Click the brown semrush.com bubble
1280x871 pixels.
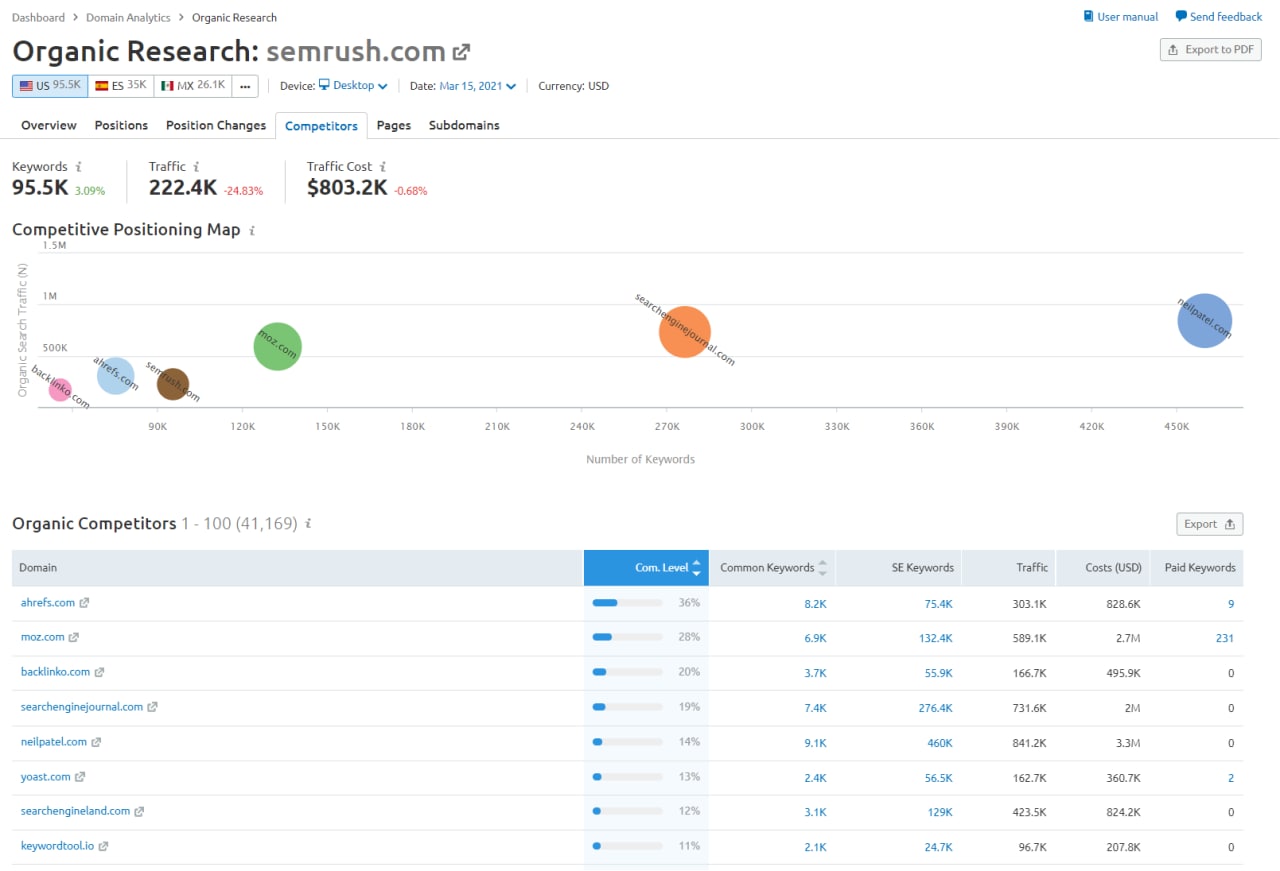173,383
